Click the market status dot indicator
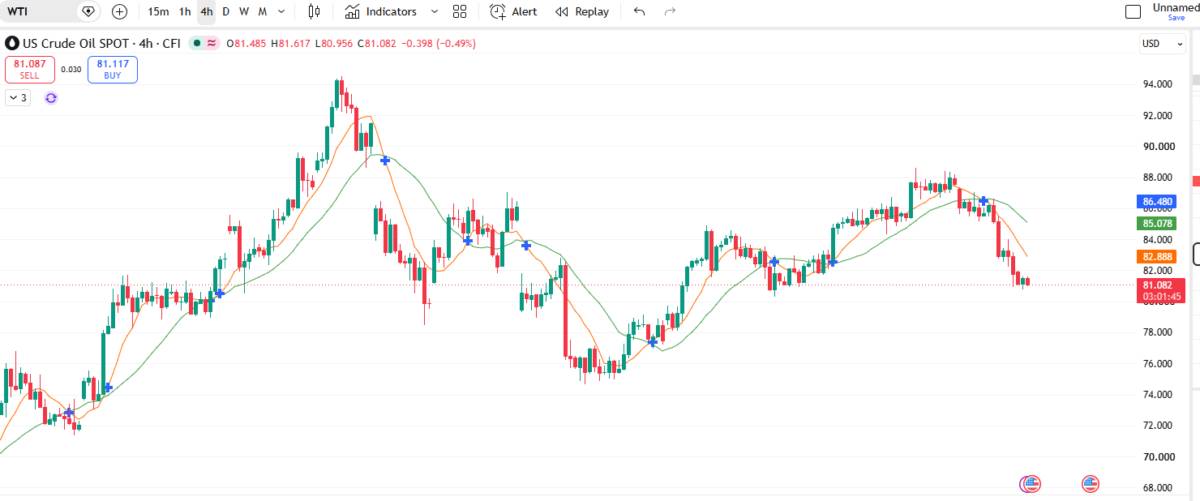Viewport: 1200px width, 501px height. (x=198, y=43)
